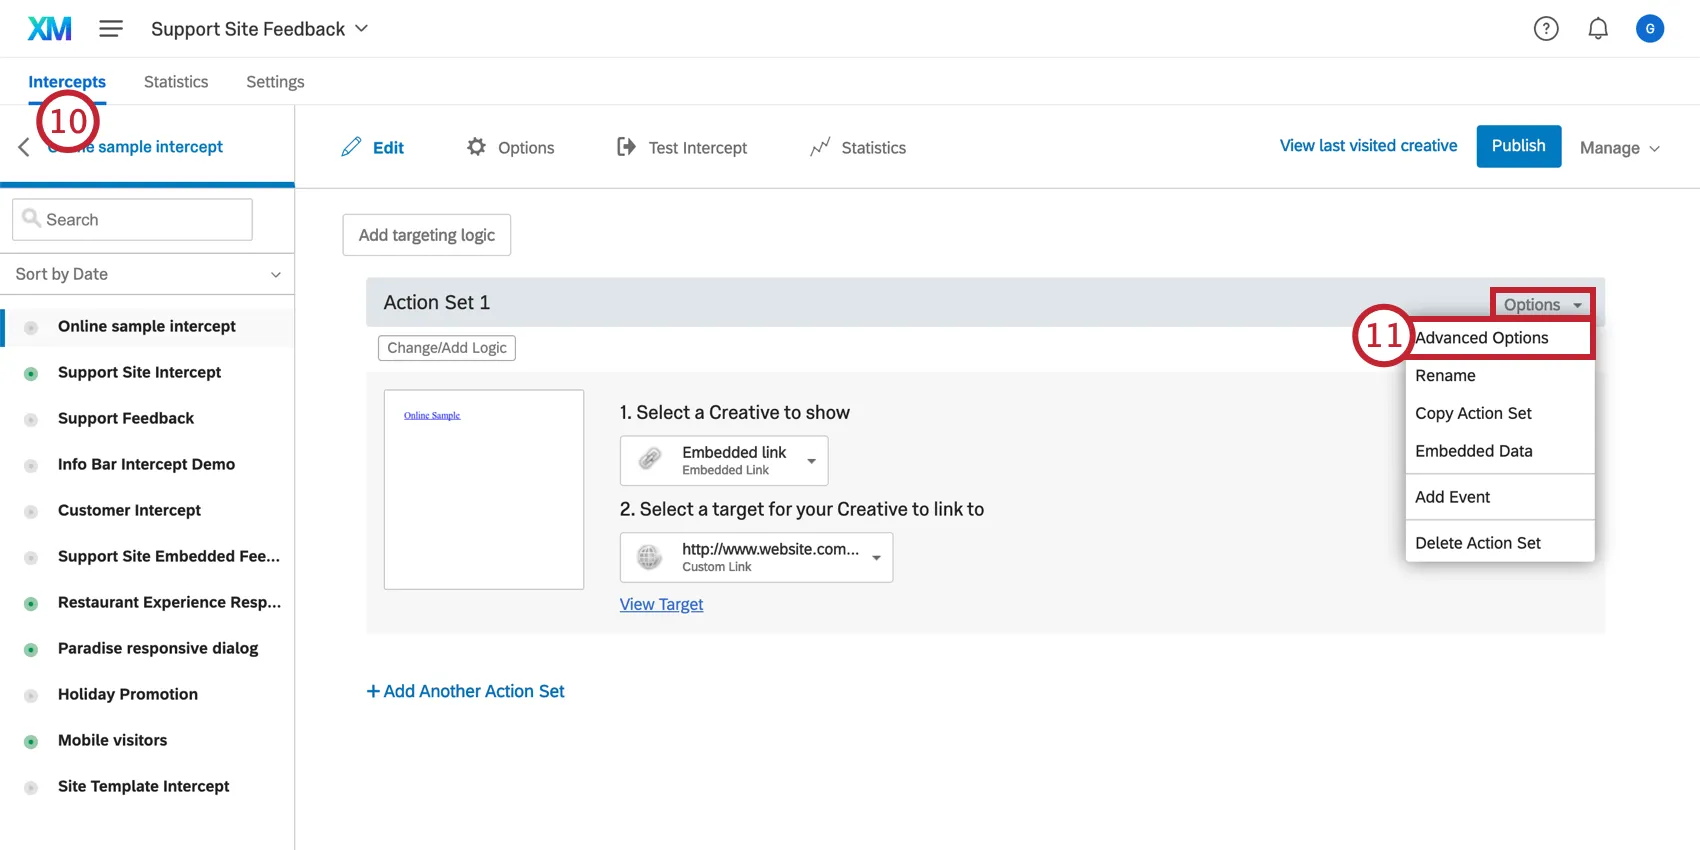Click the gear icon for intercept Options

pos(476,147)
